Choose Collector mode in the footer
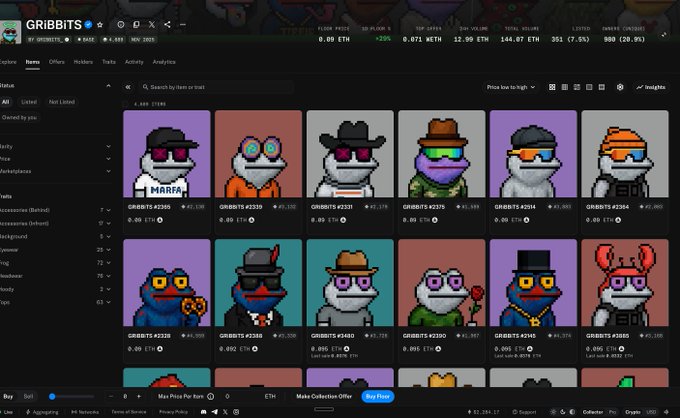 pos(593,412)
